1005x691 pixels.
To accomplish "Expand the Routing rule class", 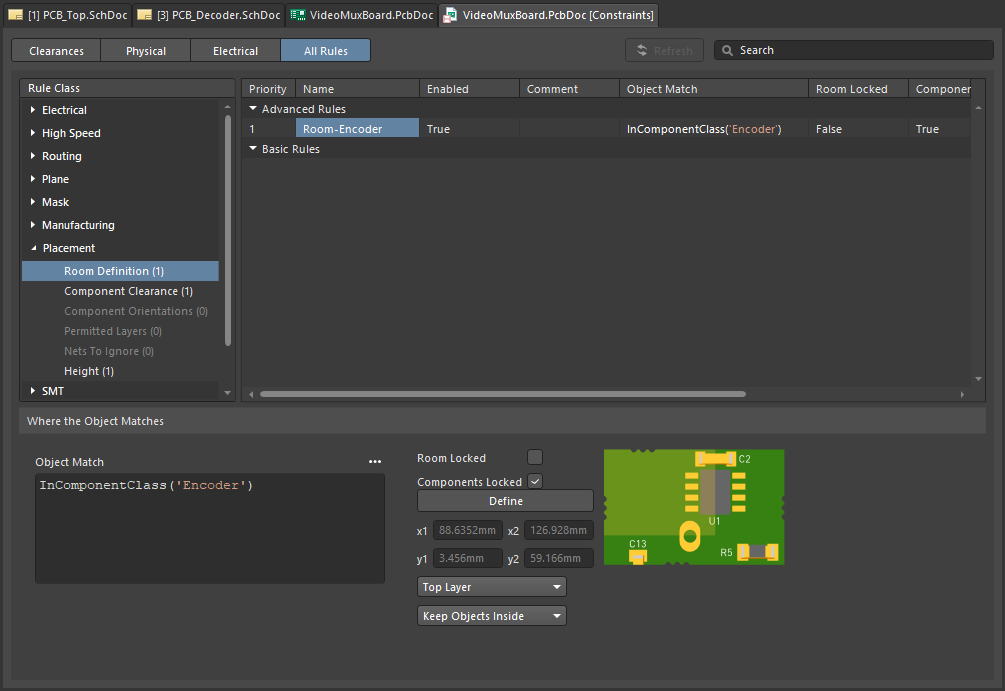I will click(33, 156).
